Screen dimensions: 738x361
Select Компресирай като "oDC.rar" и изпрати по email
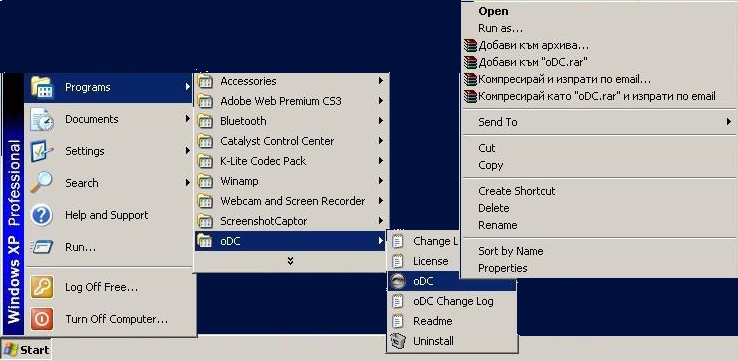pos(596,96)
